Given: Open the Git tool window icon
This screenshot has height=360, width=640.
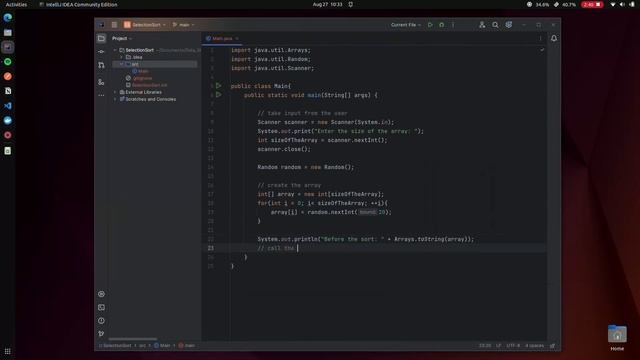Looking at the screenshot, I should coord(101,333).
